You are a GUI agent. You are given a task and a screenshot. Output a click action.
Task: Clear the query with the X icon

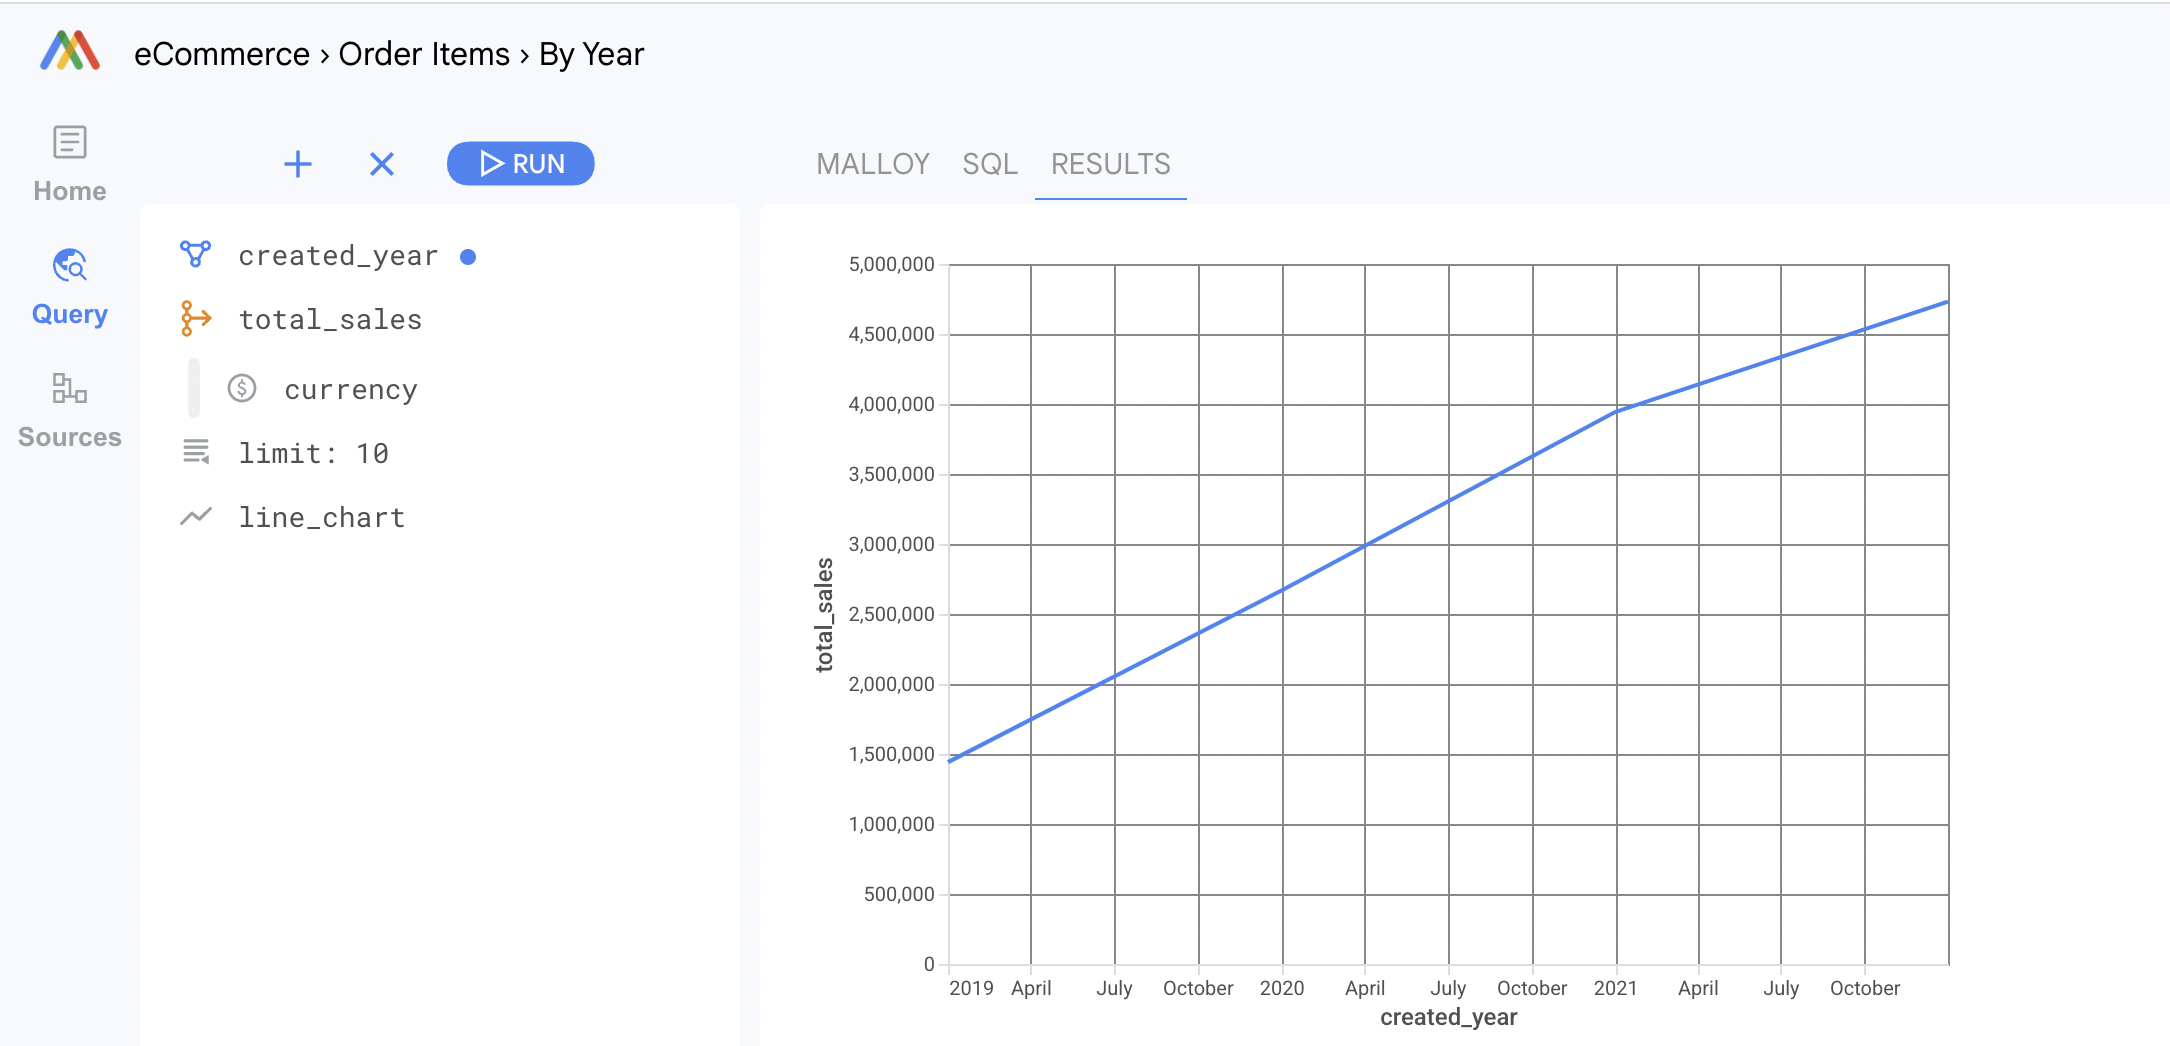point(382,163)
